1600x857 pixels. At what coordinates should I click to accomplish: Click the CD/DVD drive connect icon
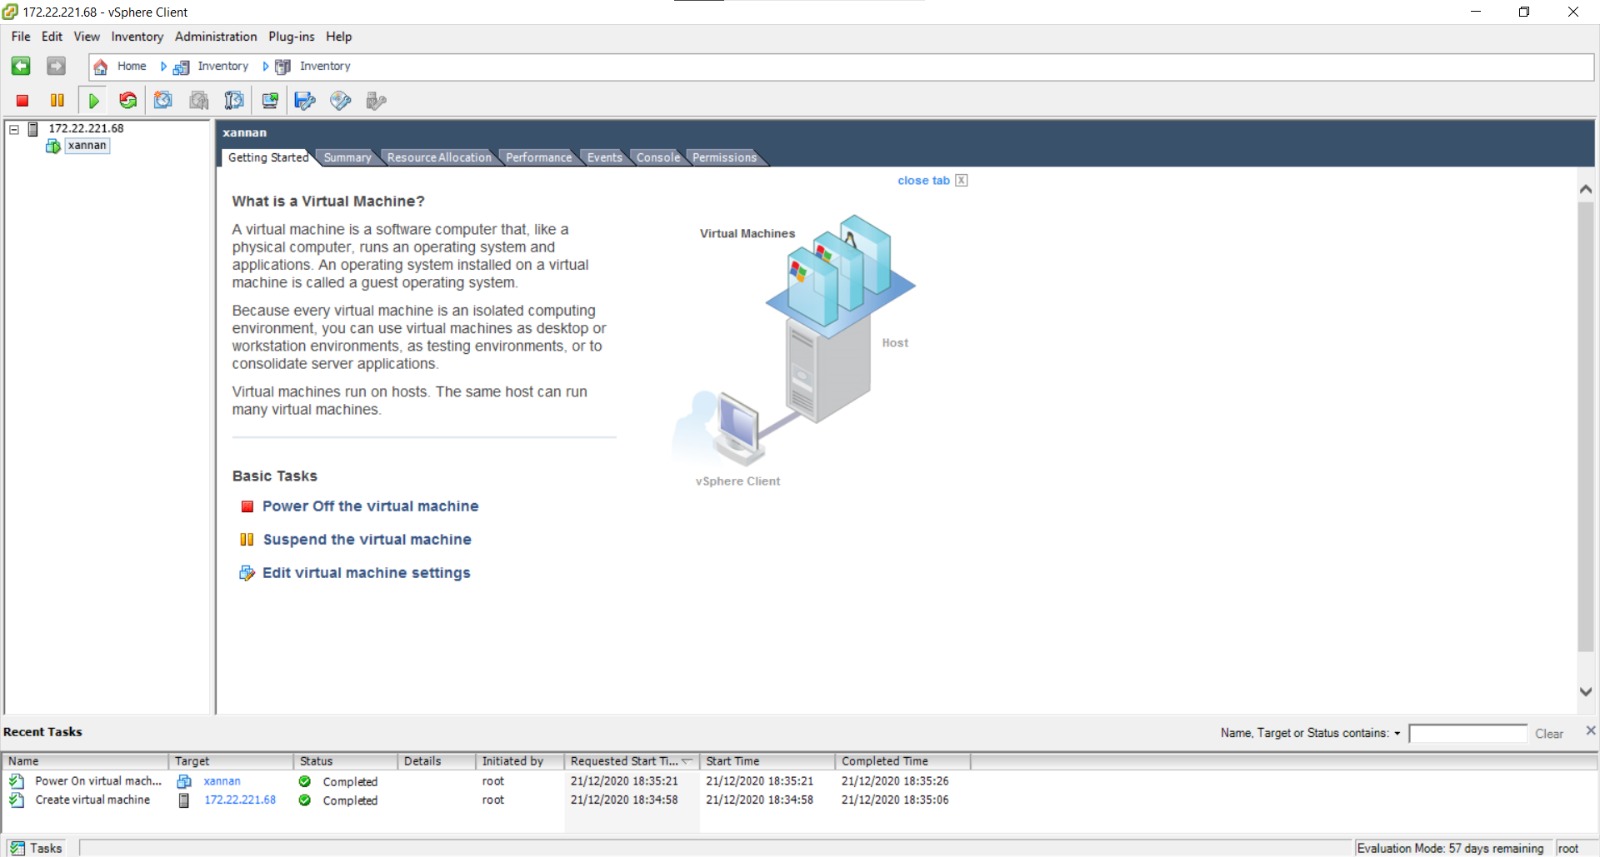341,100
